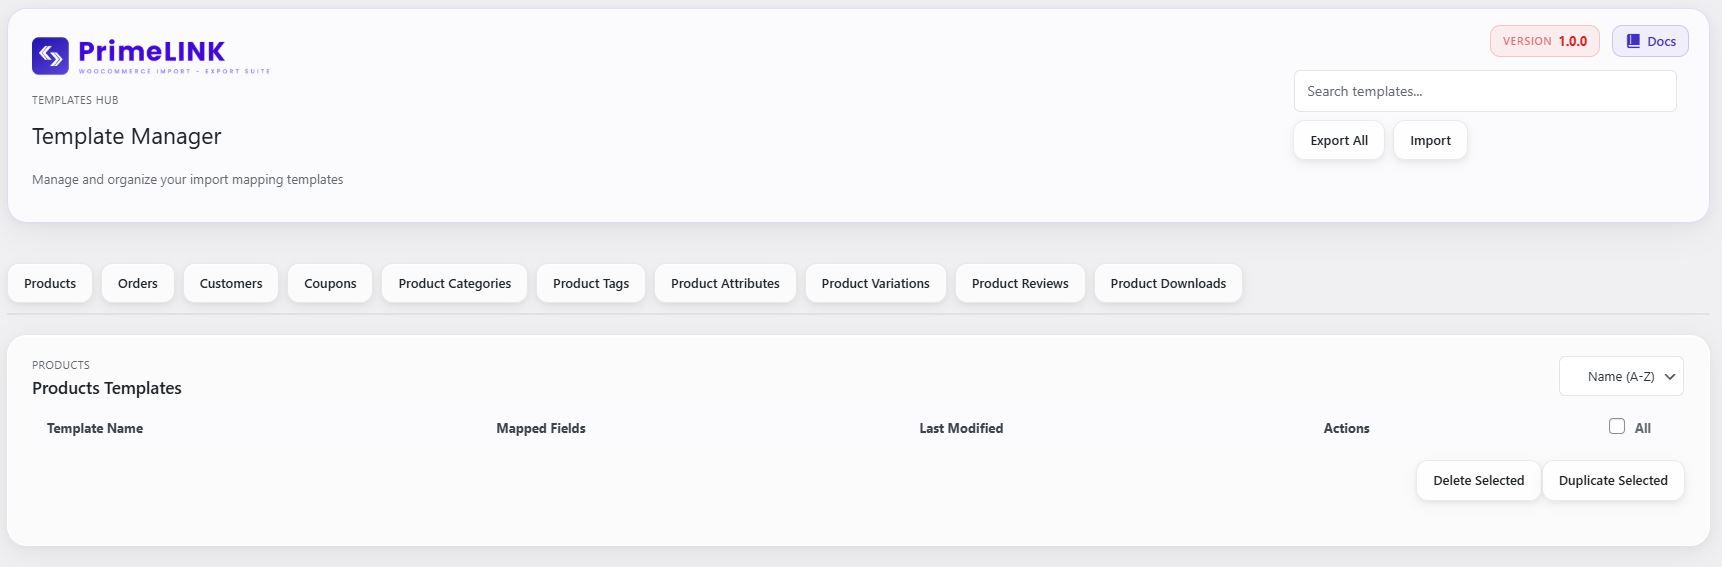Click the version 1.0.0 badge

[x=1544, y=41]
